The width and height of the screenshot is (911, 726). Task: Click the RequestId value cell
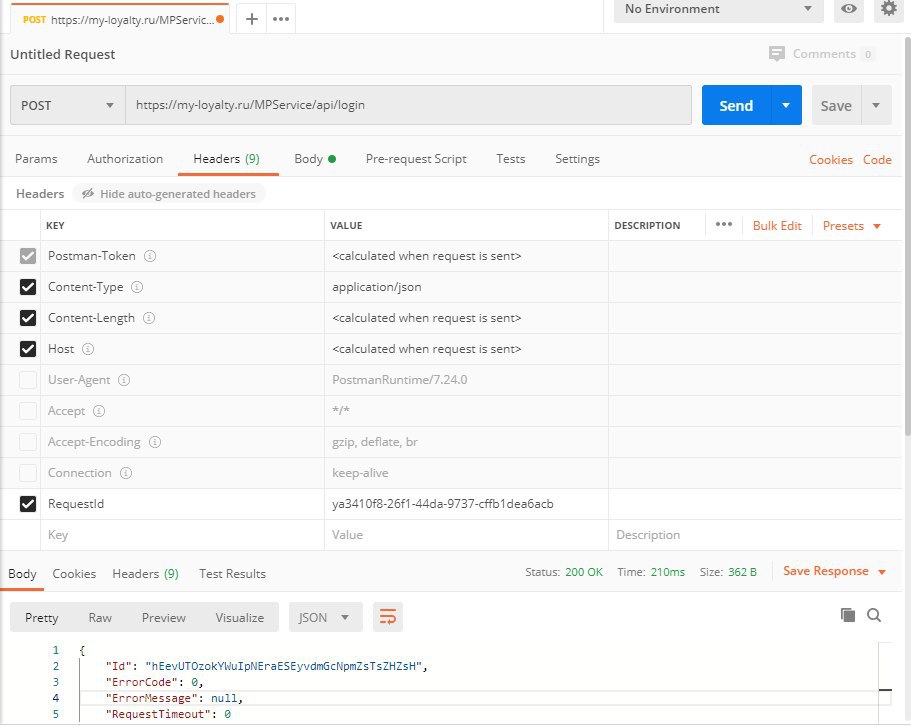pos(467,504)
